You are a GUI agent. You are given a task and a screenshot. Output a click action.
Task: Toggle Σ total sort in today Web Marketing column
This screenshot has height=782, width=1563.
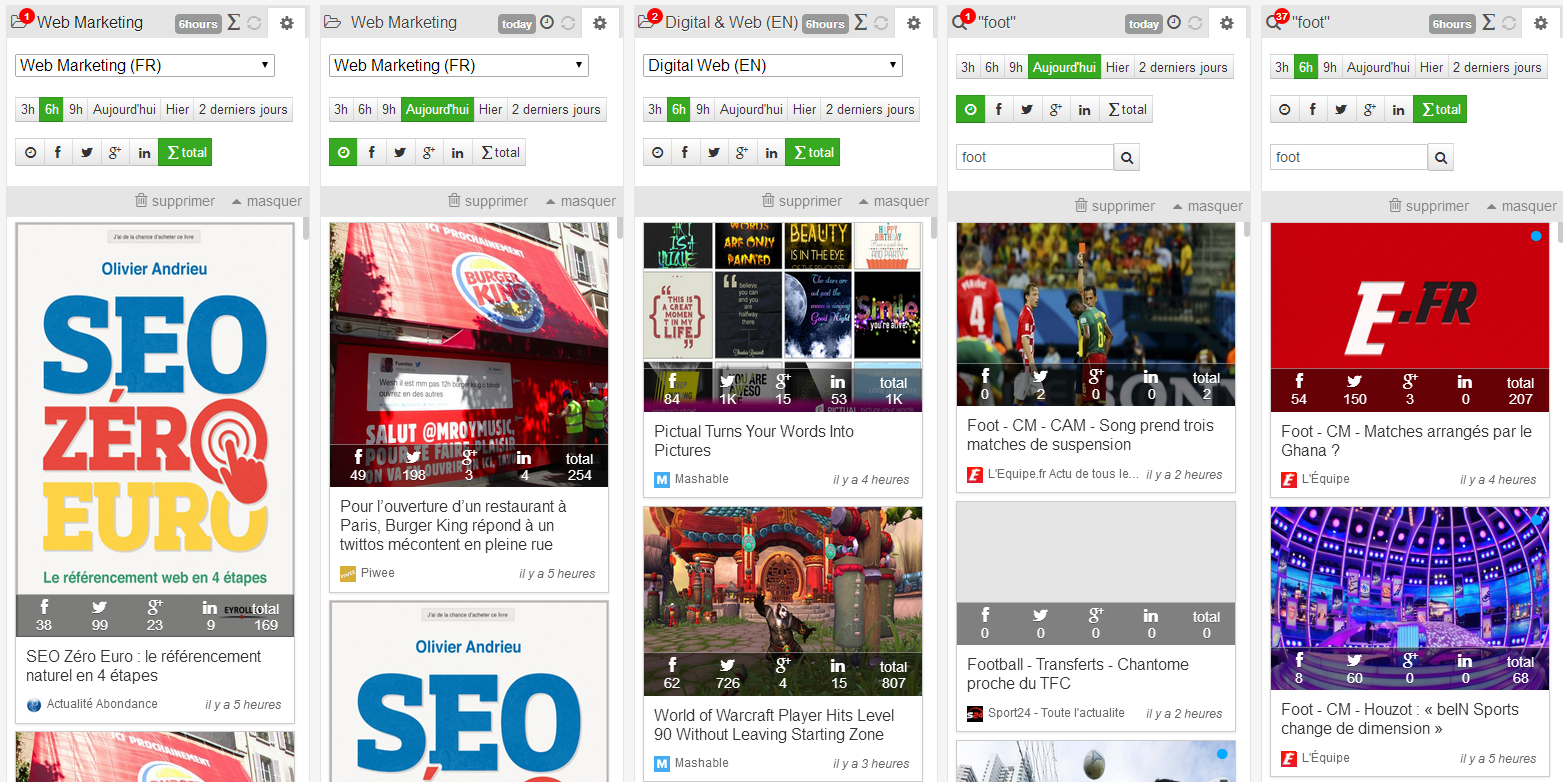point(499,152)
